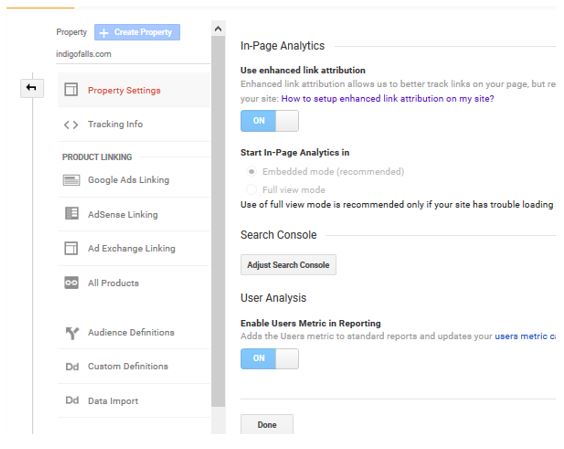Click the Ad Exchange Linking icon

[71, 248]
